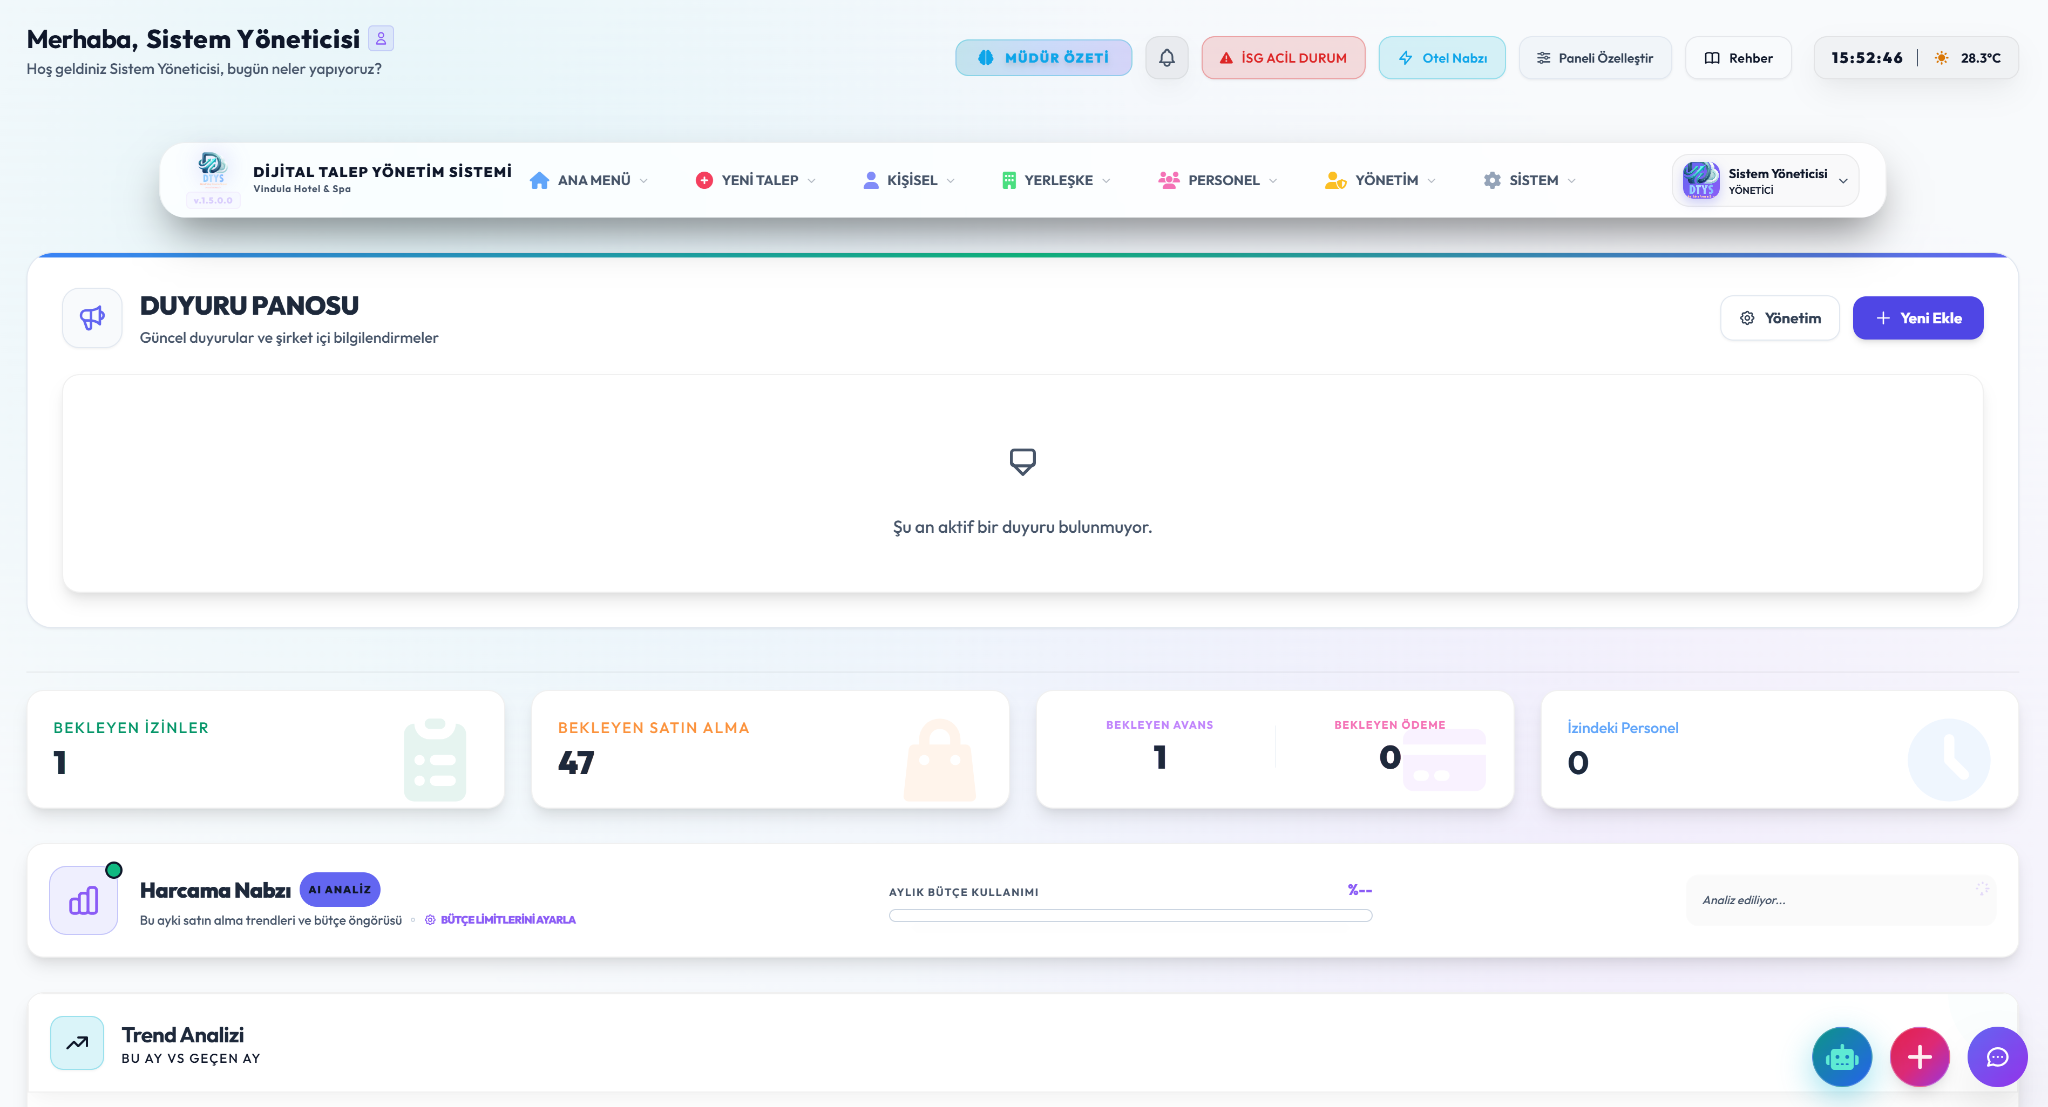Image resolution: width=2048 pixels, height=1107 pixels.
Task: Open the MÜDÜR ÖZETİ summary
Action: click(x=1043, y=58)
